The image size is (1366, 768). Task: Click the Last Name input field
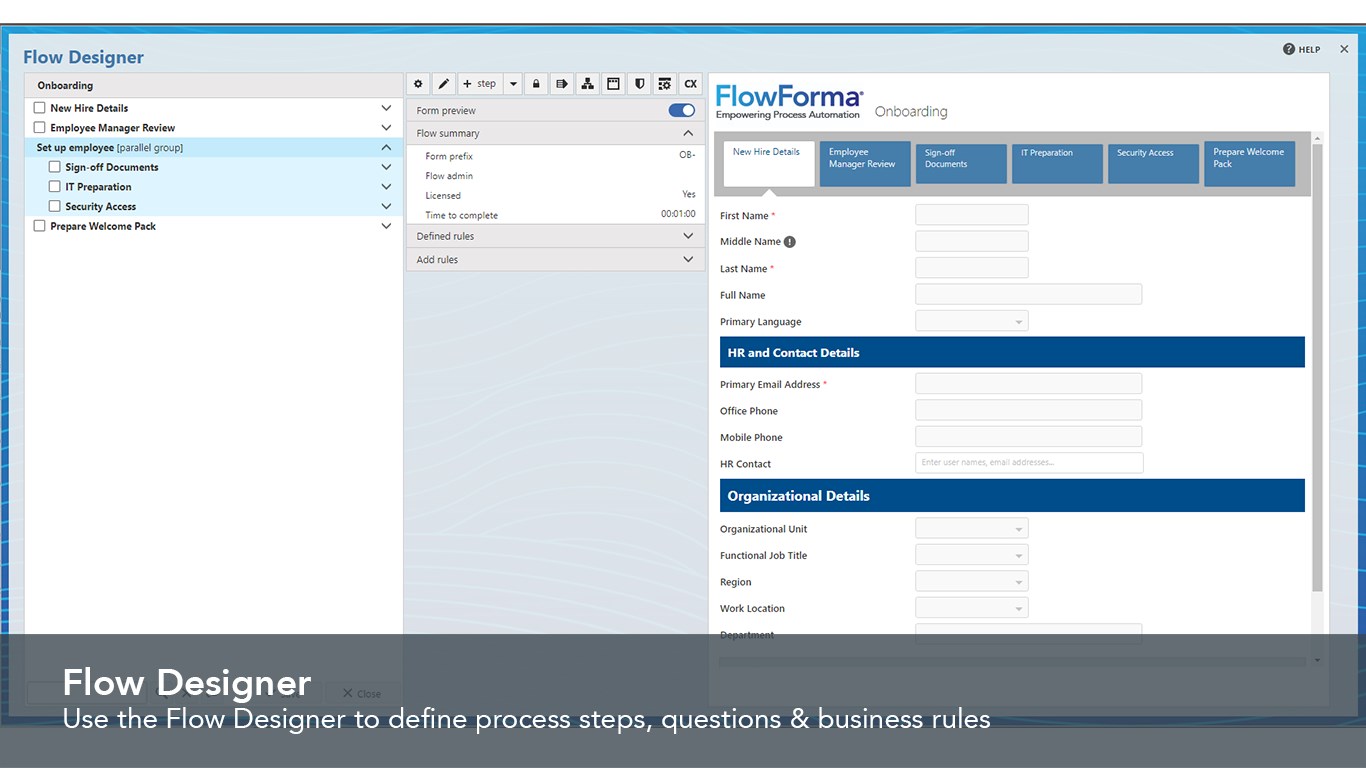(x=972, y=268)
